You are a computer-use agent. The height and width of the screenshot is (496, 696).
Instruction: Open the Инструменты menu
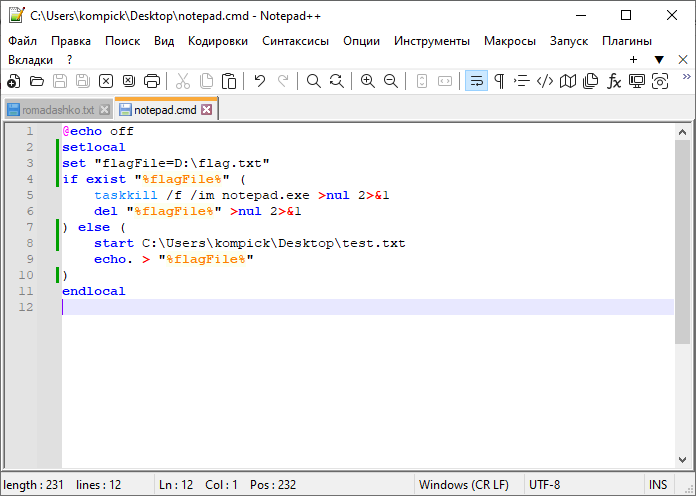(432, 41)
